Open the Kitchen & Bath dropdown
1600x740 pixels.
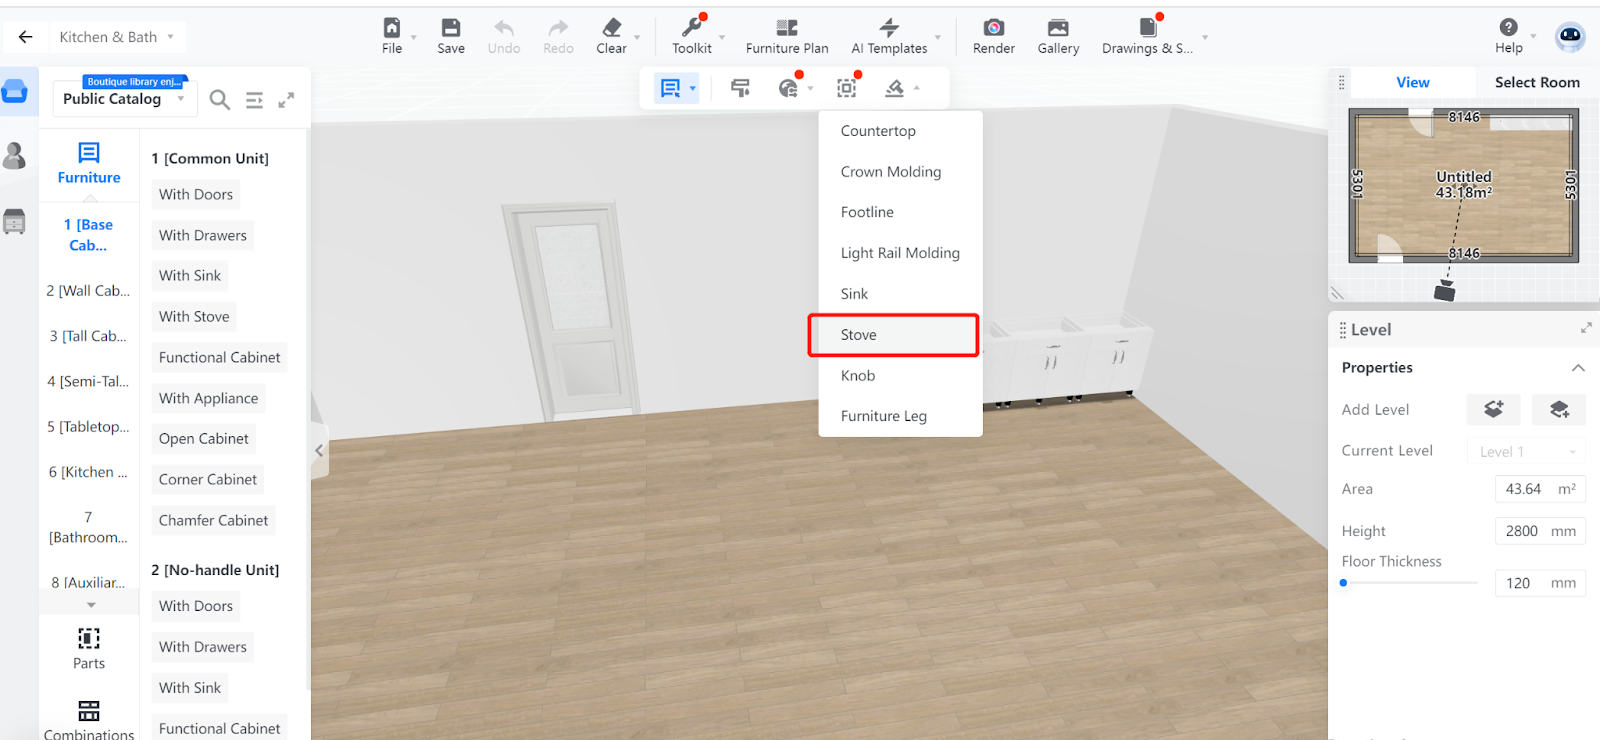(x=116, y=37)
